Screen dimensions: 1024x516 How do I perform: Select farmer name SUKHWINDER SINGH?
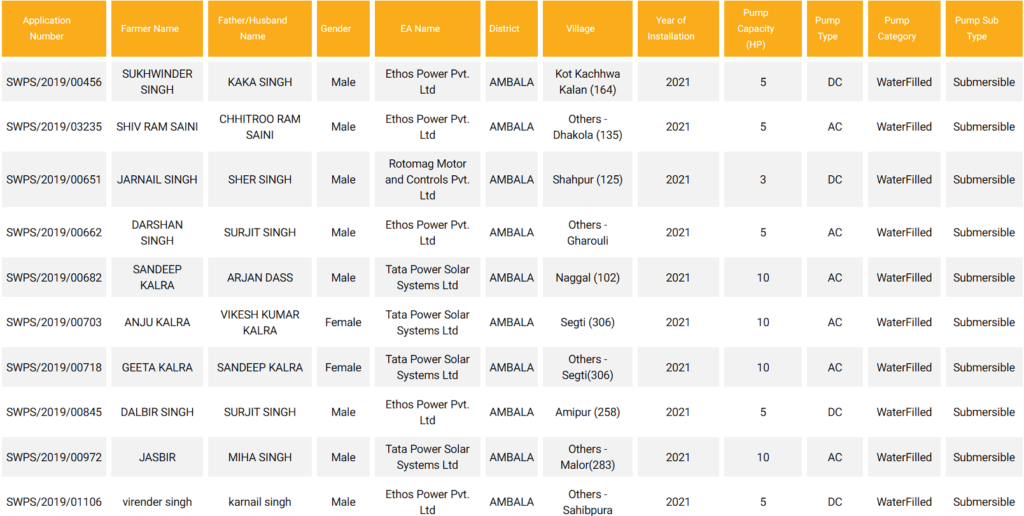click(x=157, y=82)
